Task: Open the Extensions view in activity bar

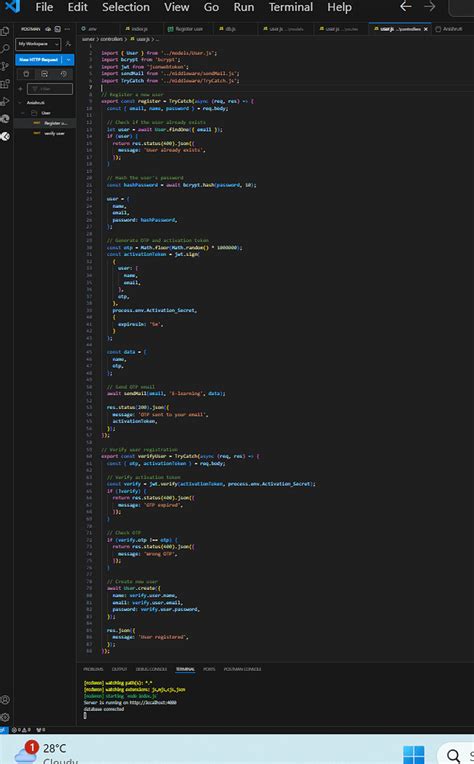Action: point(5,84)
